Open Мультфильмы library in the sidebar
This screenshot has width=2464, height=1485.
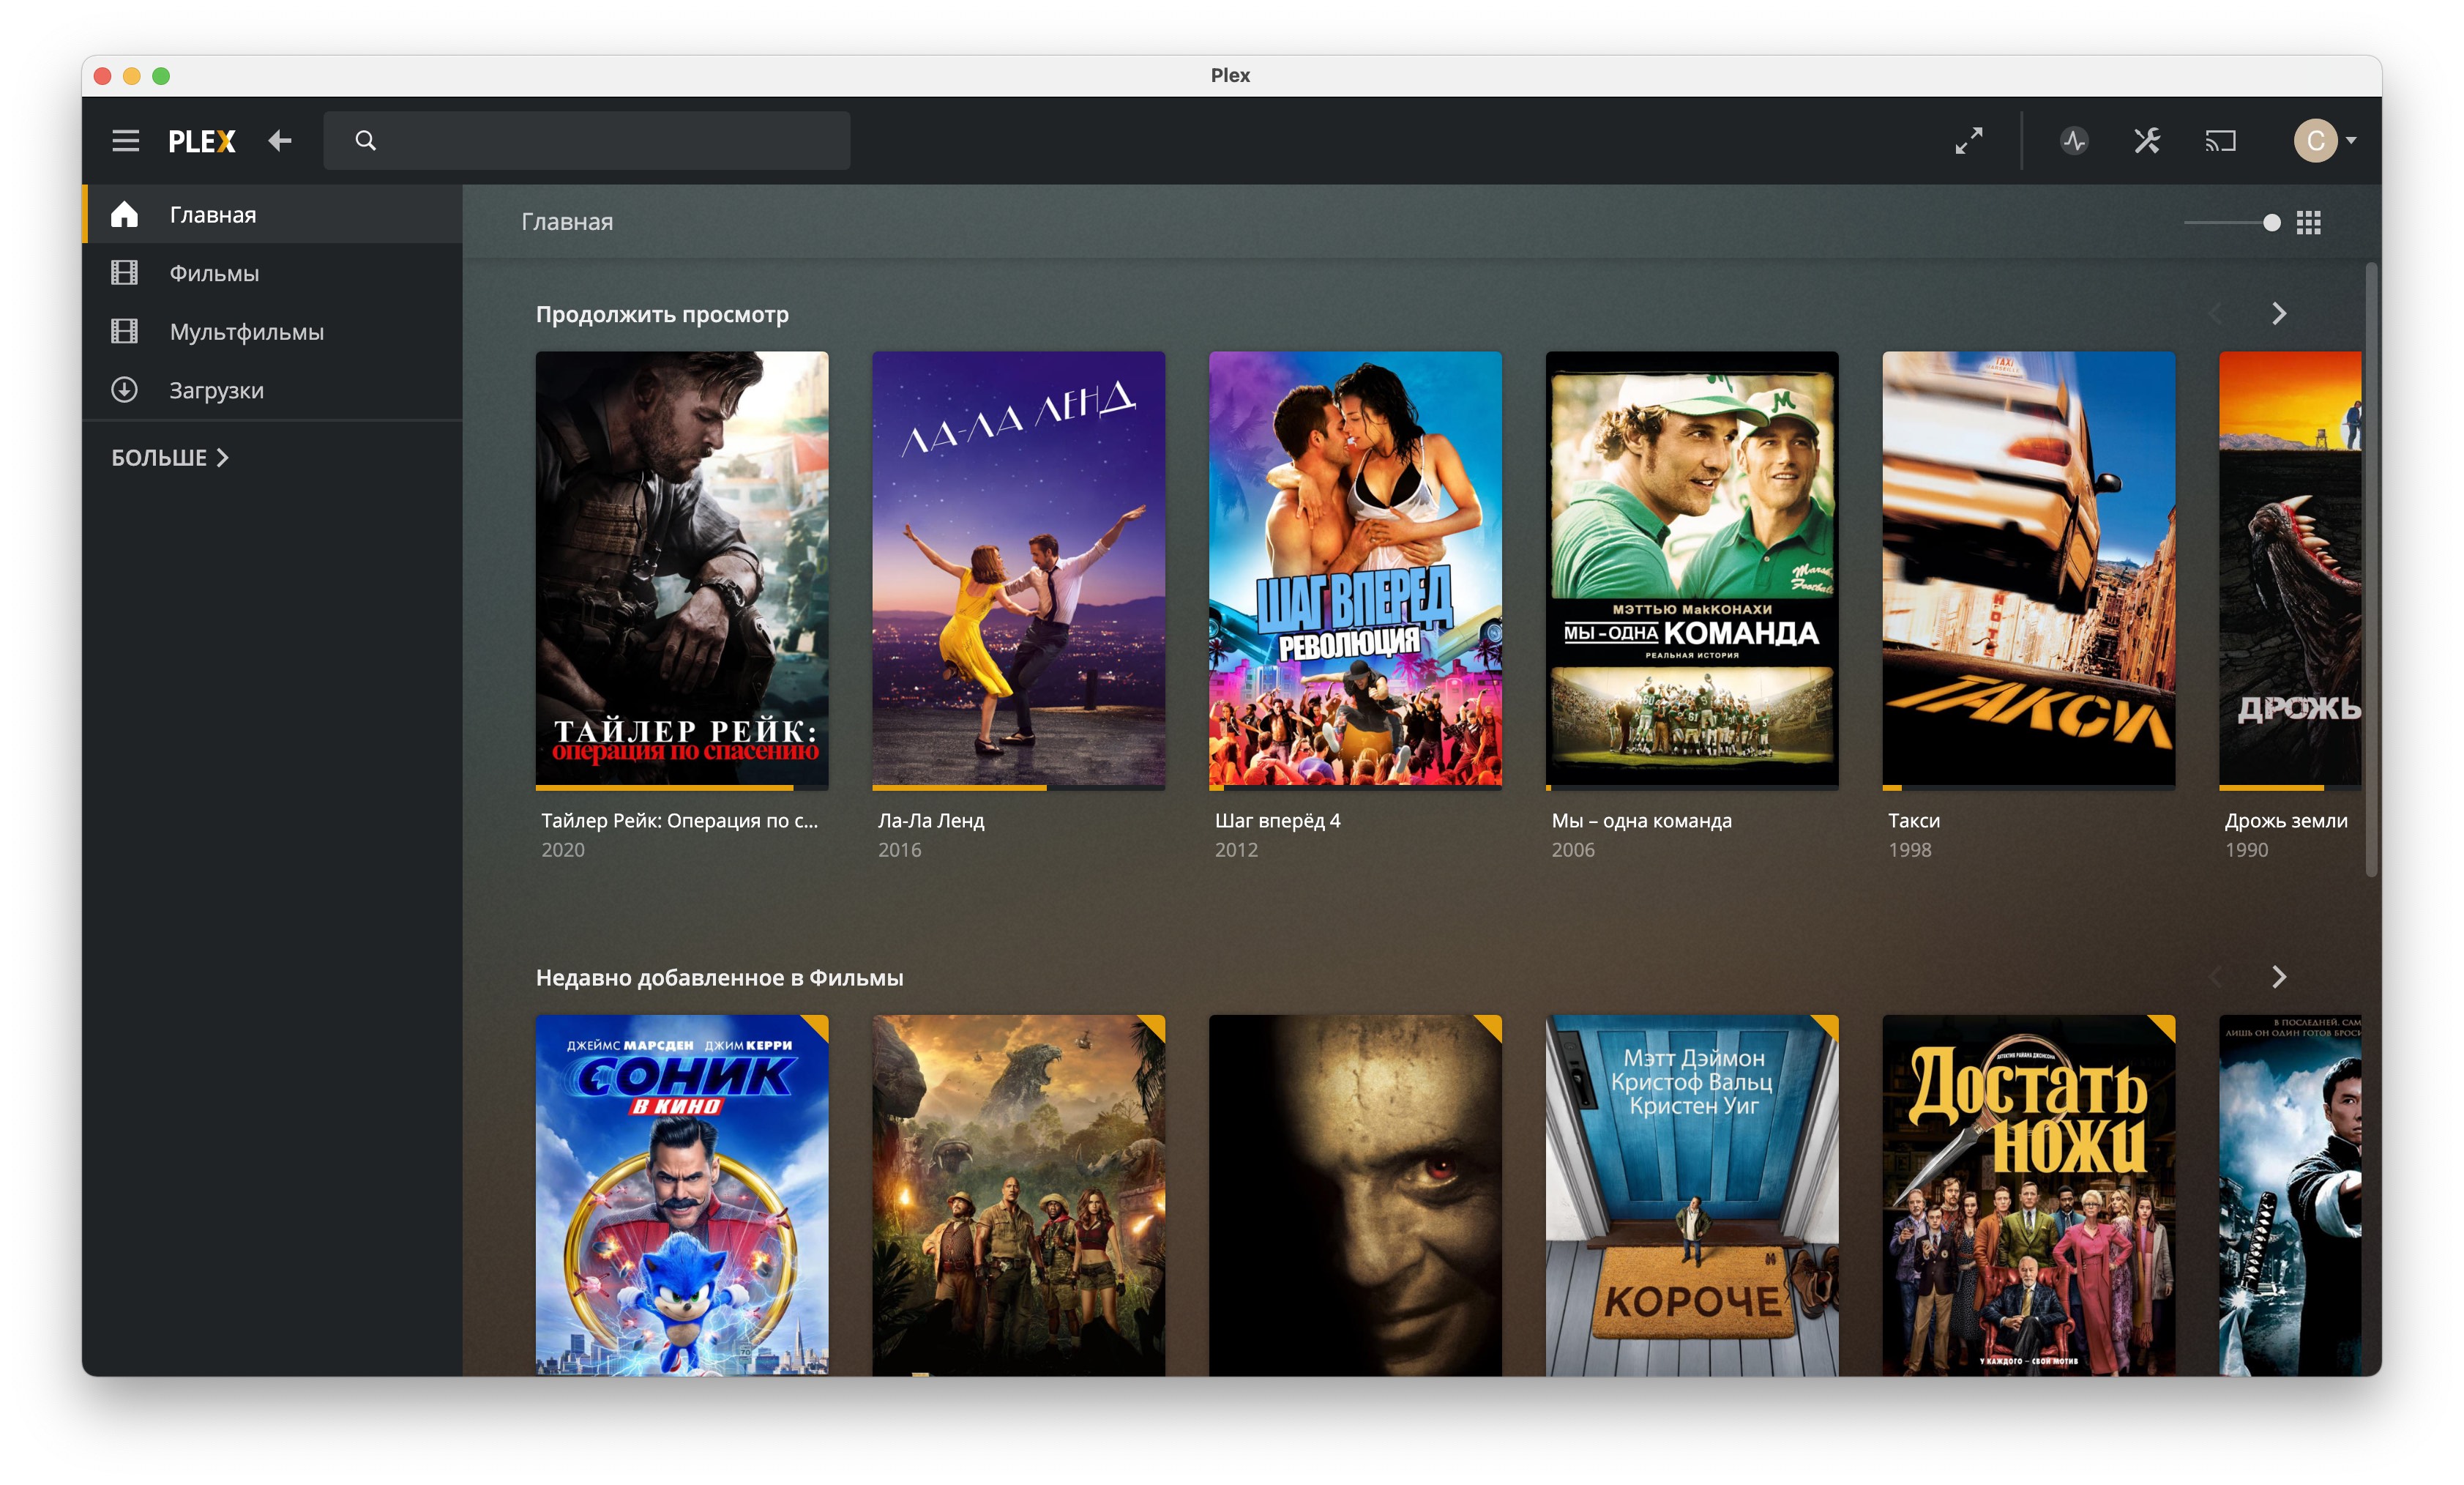pyautogui.click(x=246, y=332)
